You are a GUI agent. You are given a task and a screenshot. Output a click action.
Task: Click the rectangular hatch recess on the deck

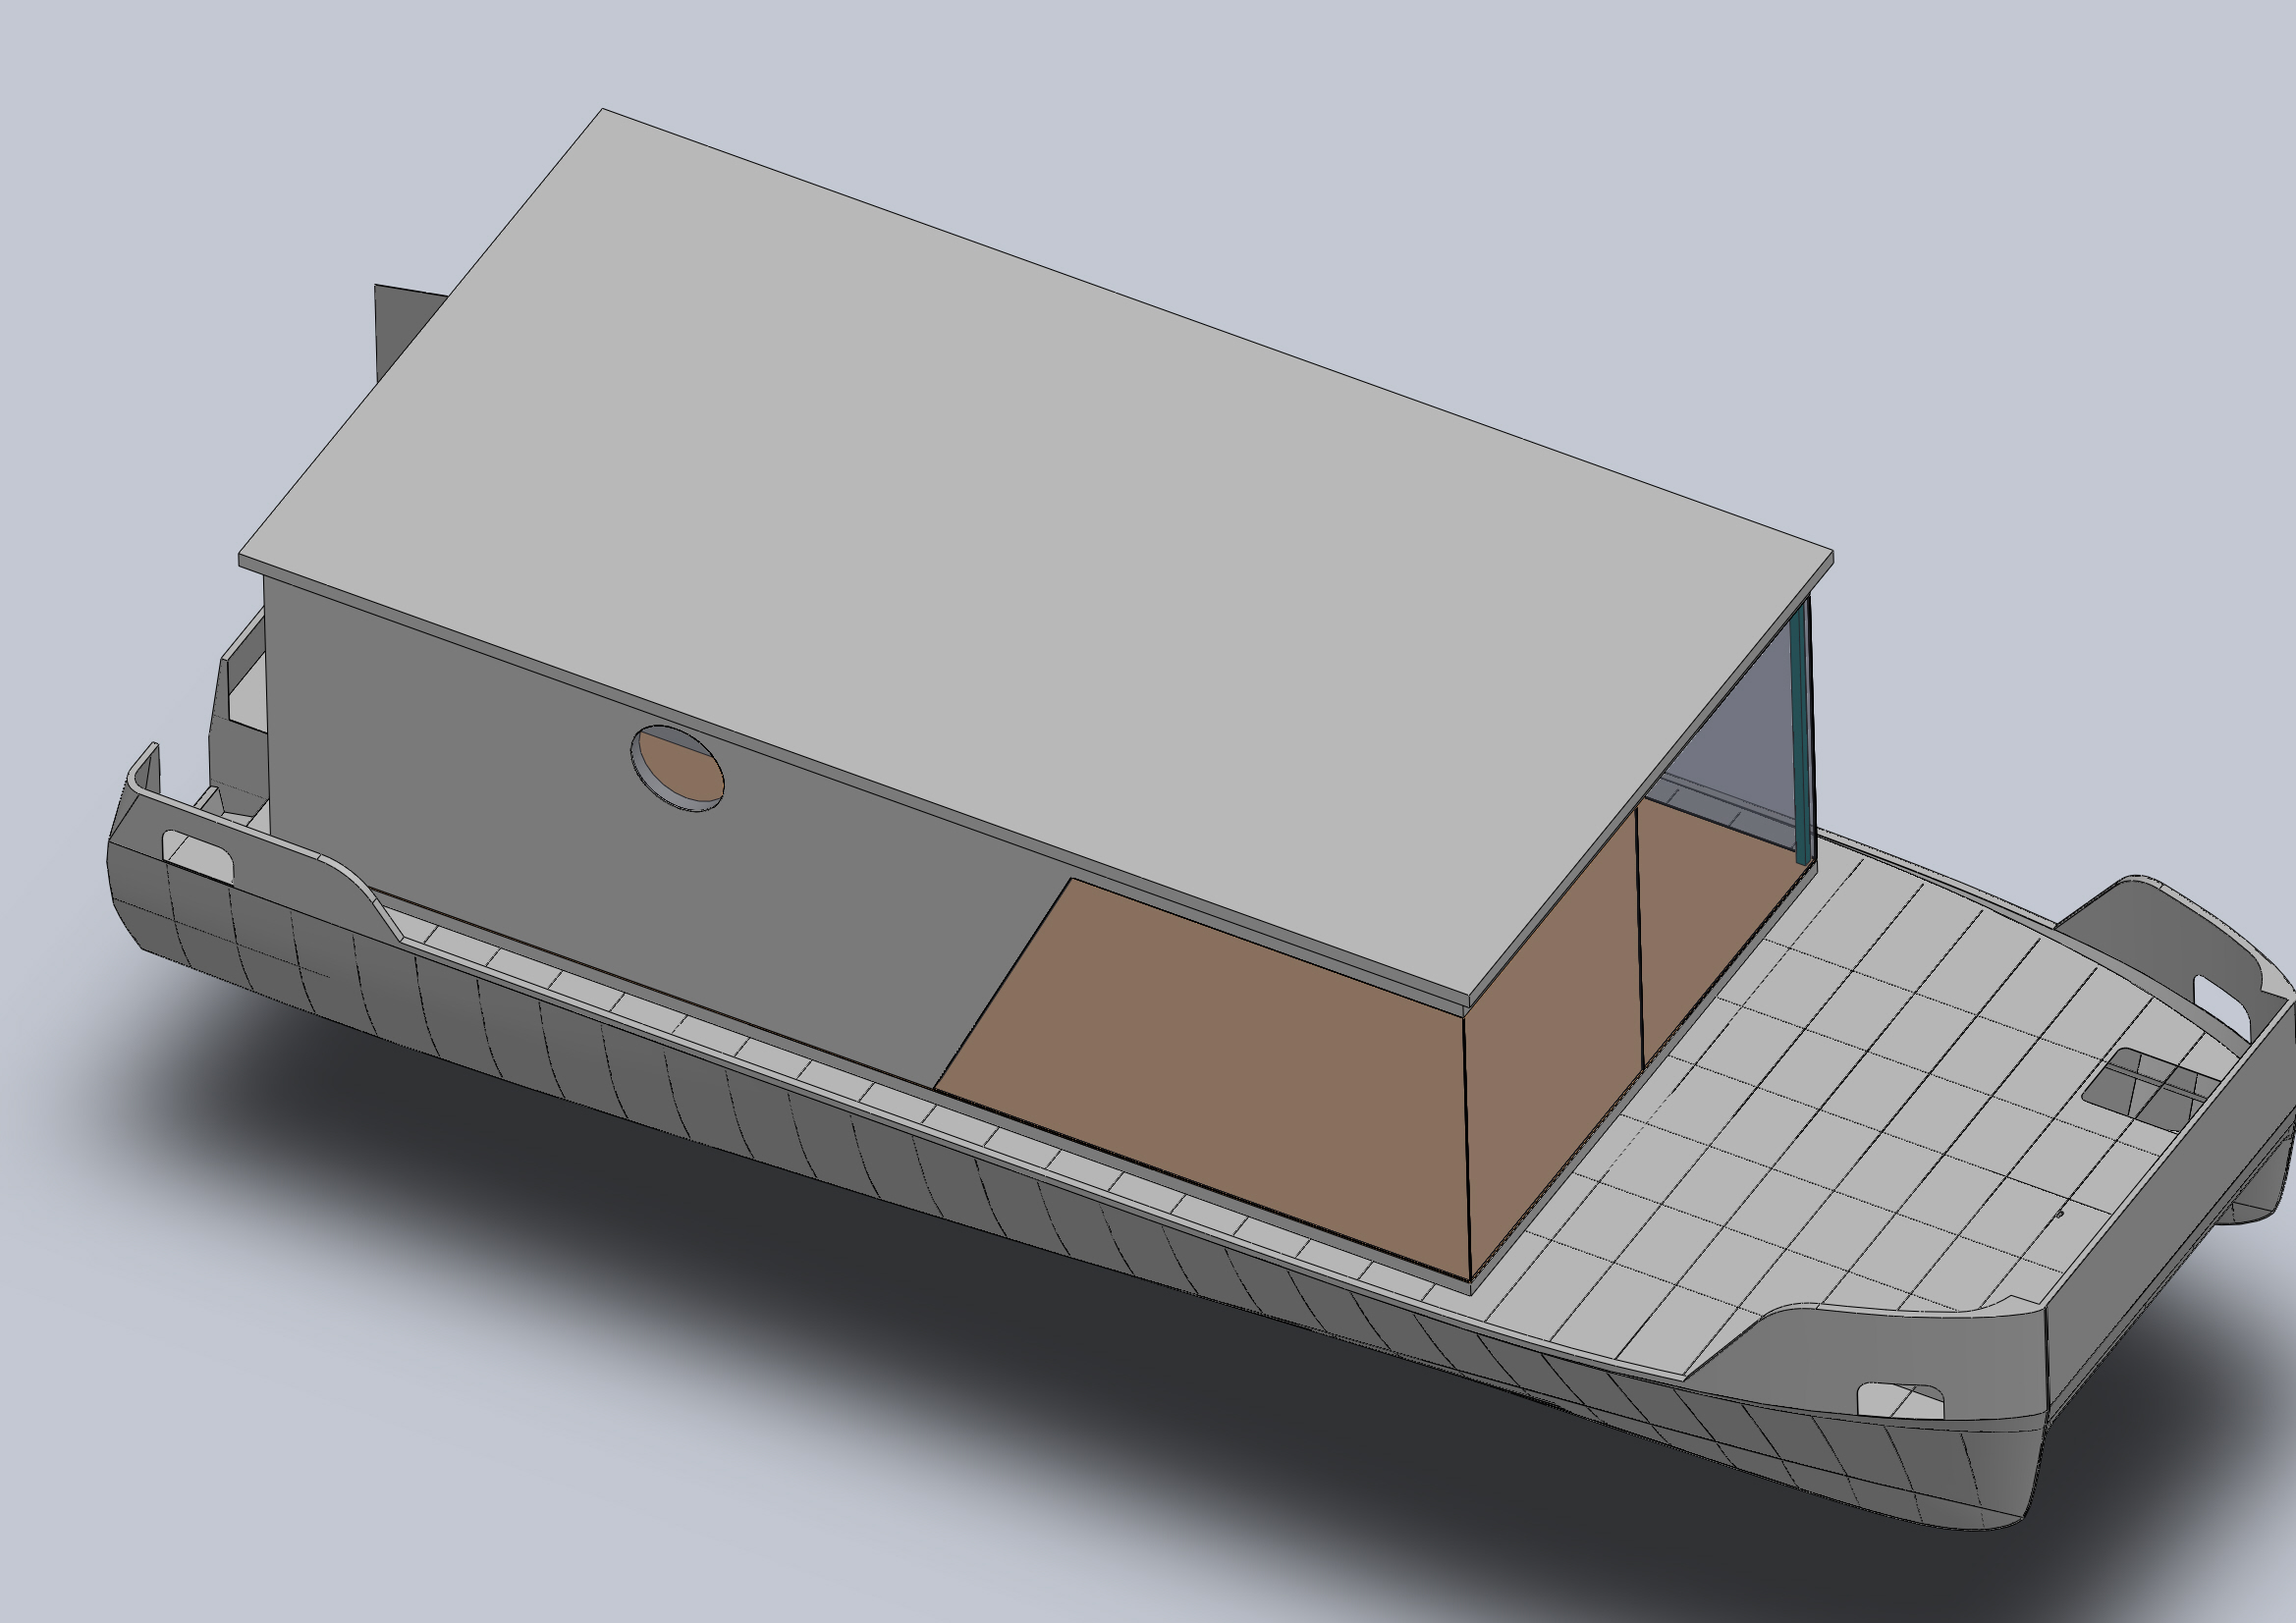point(2148,1091)
